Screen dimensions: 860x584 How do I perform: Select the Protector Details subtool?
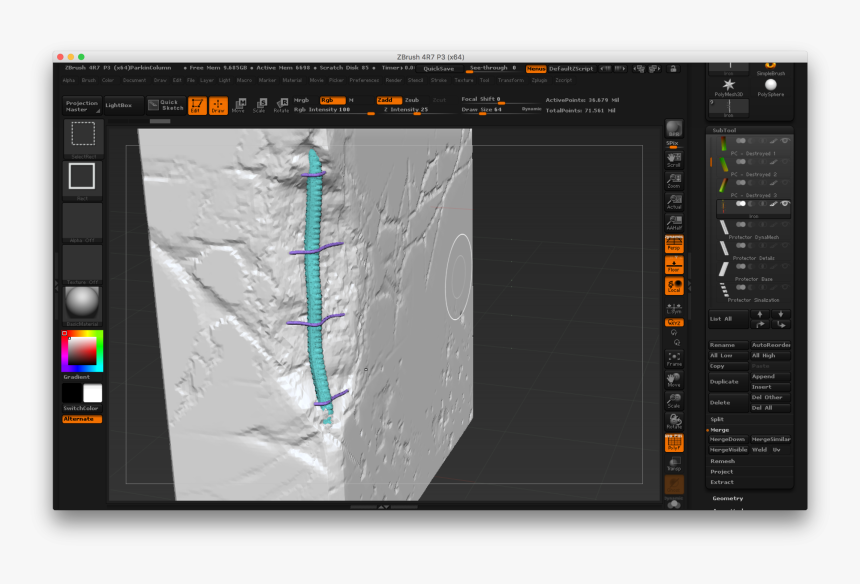(752, 258)
